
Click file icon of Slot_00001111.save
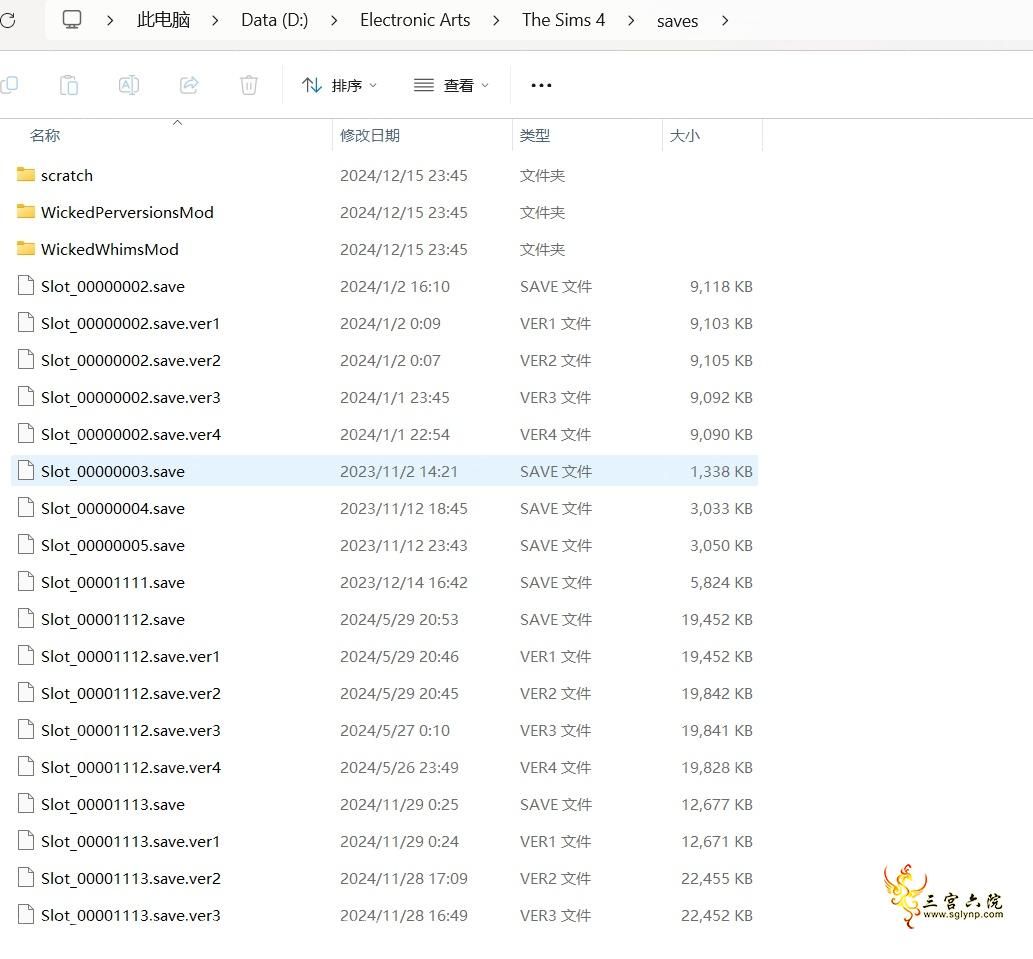[x=26, y=581]
